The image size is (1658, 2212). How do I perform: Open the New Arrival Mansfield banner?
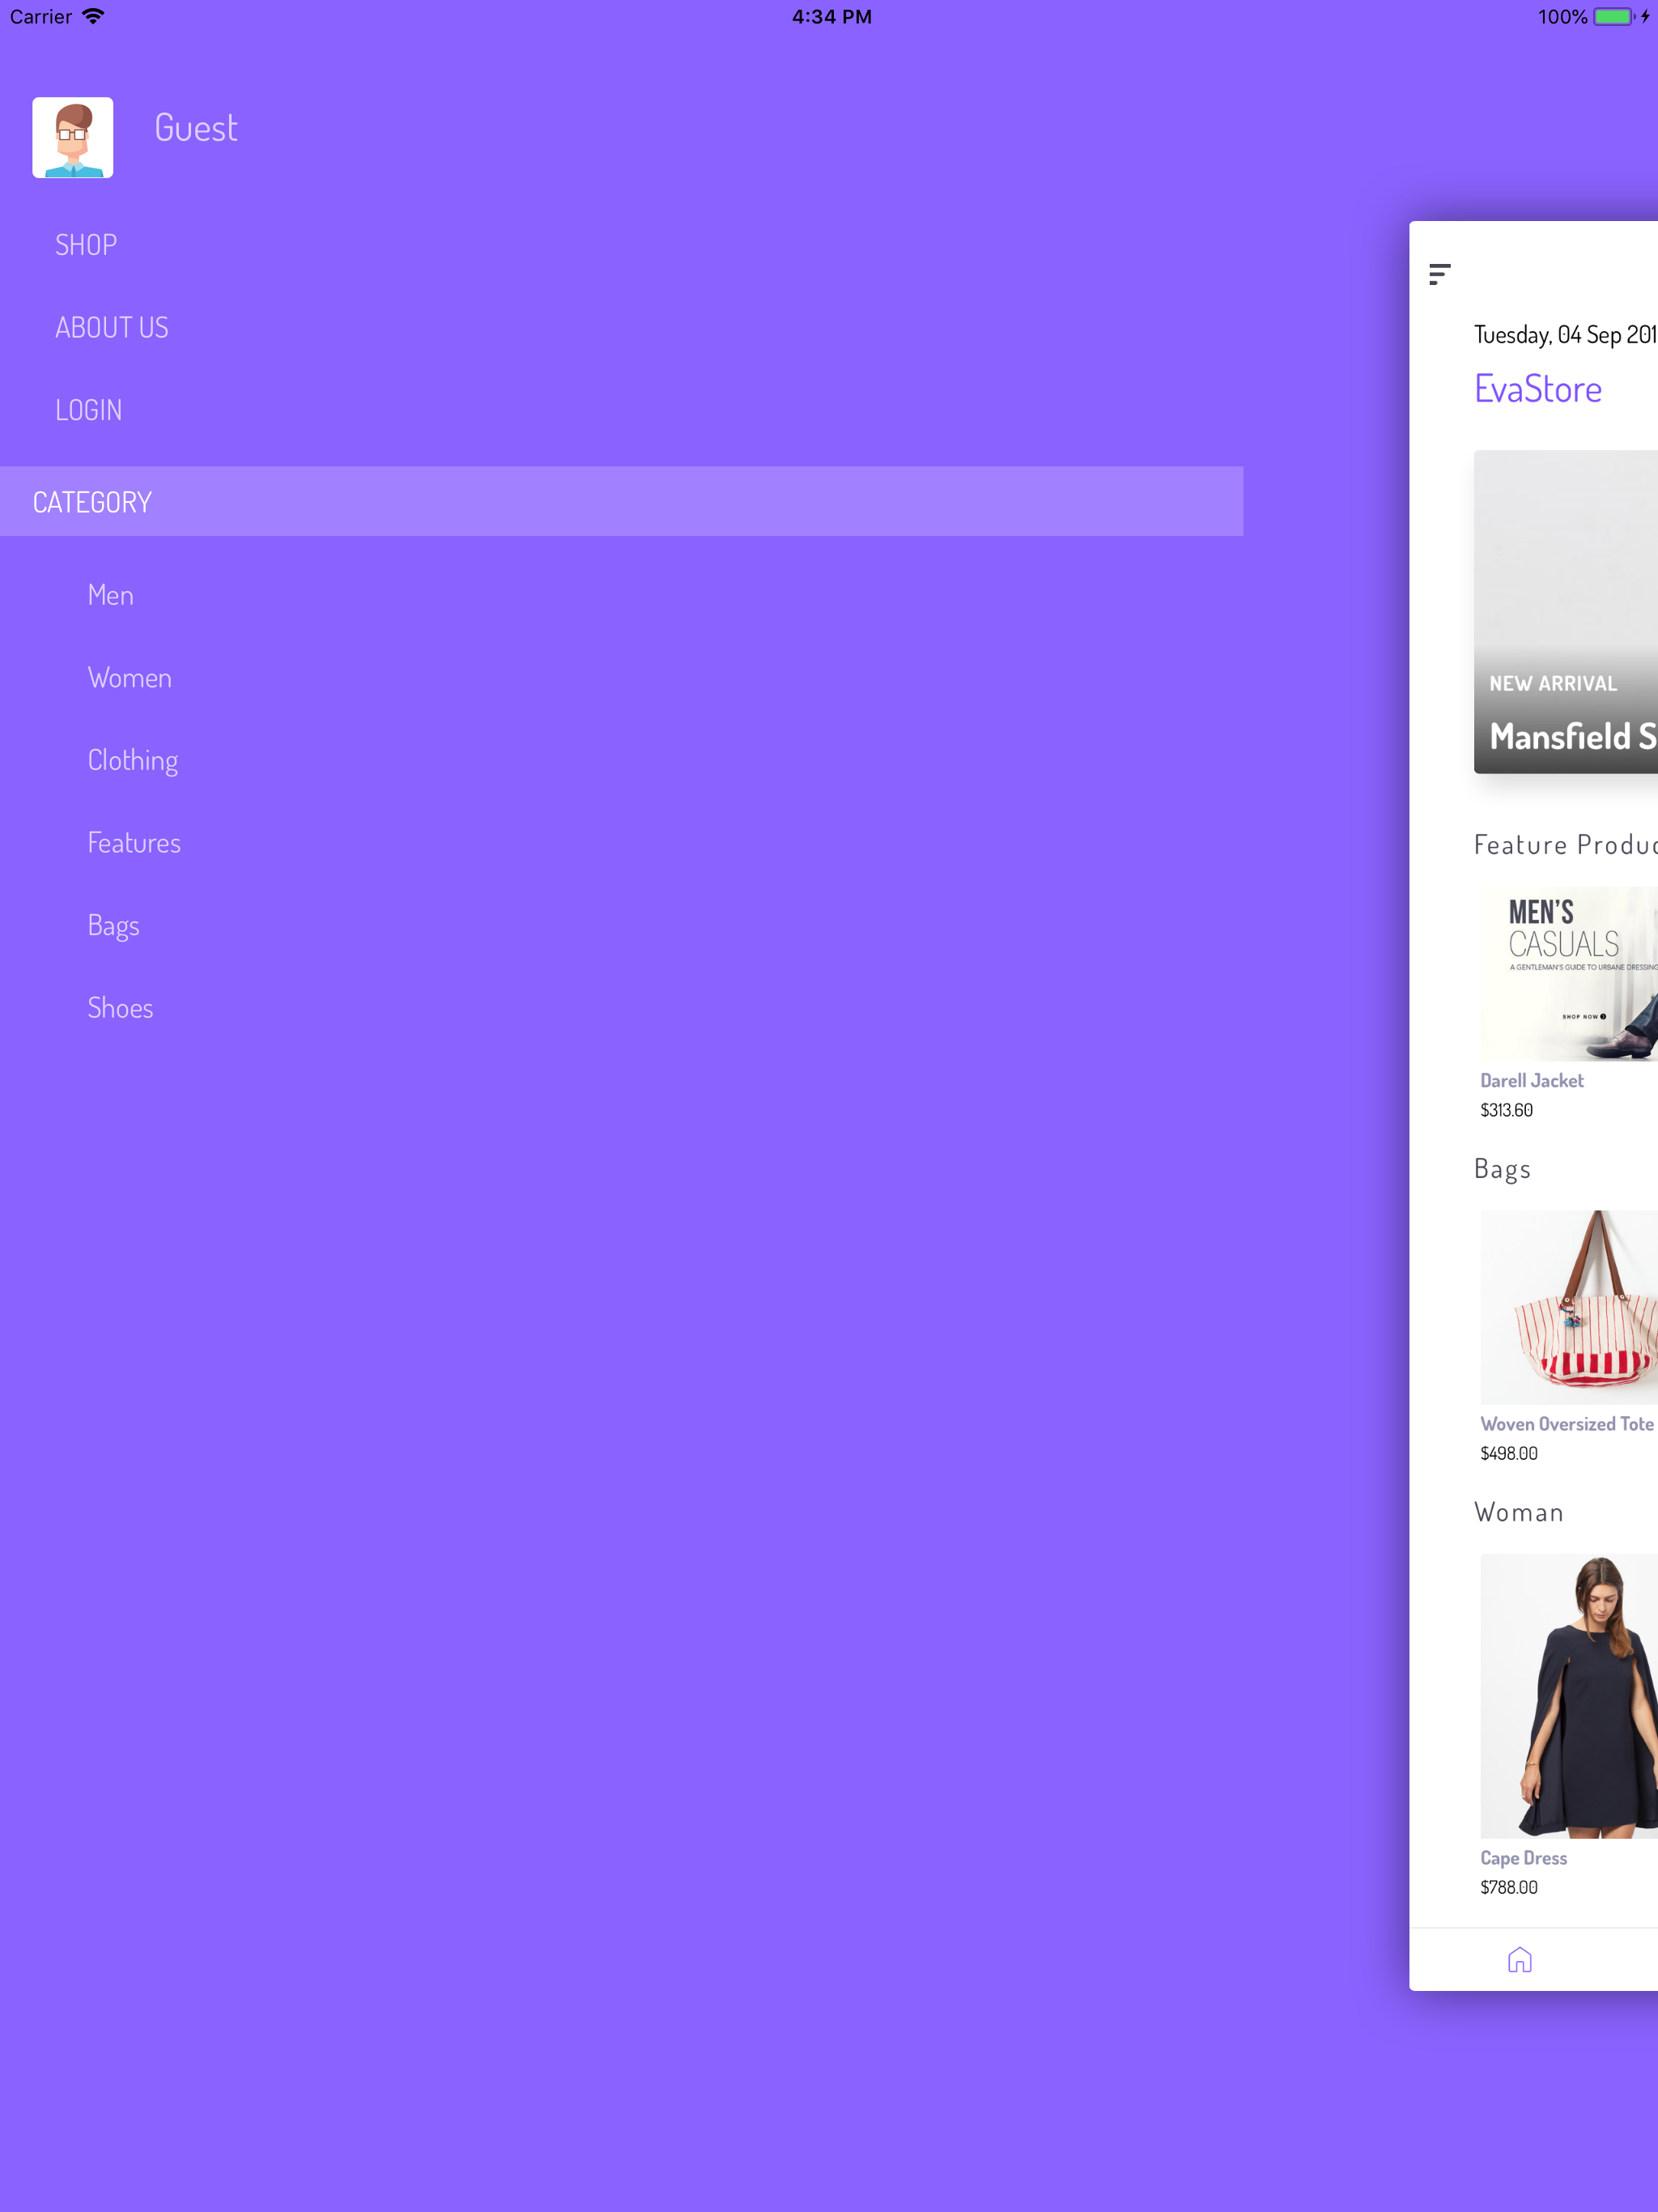pos(1565,611)
